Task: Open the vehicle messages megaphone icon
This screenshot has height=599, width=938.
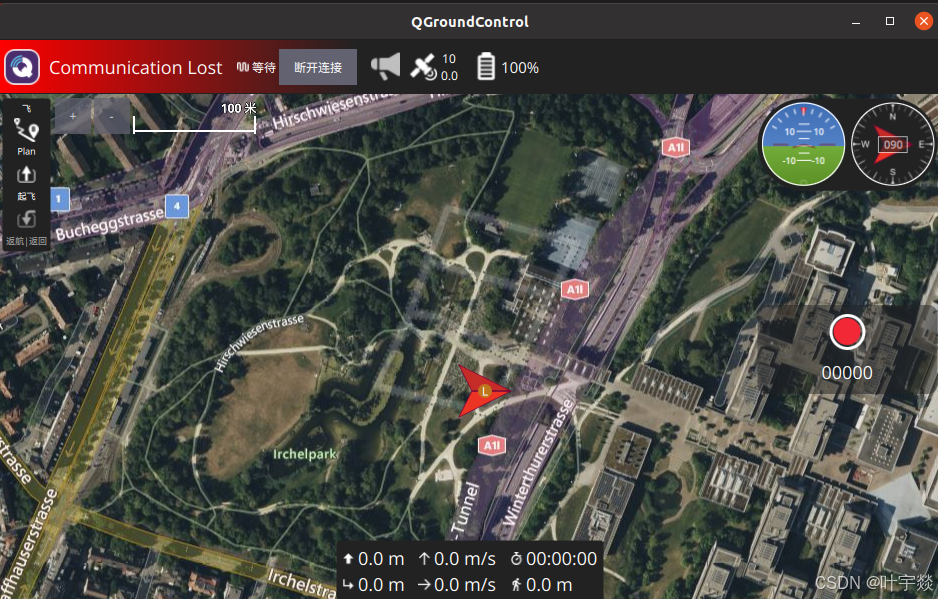Action: tap(385, 66)
